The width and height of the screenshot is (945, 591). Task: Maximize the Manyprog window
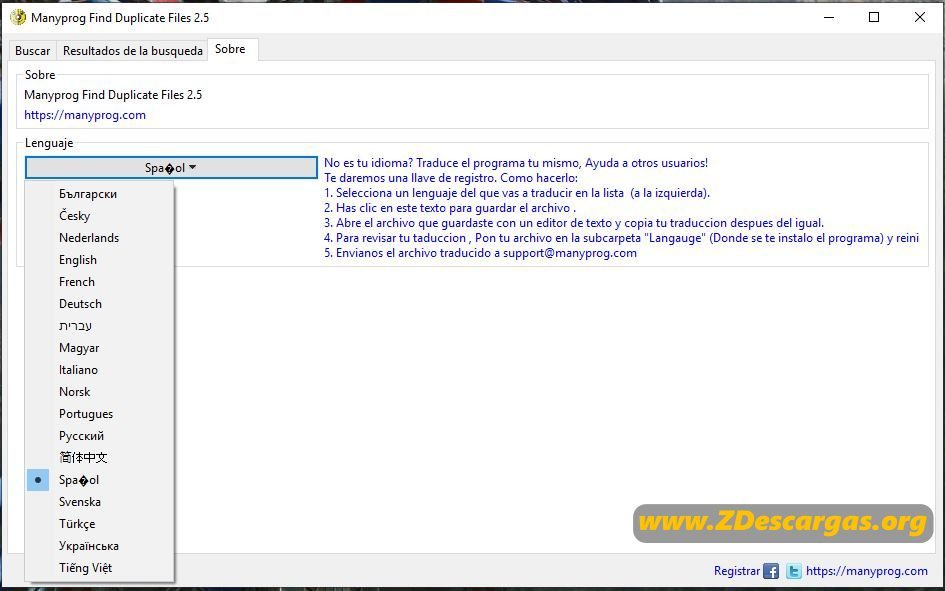pos(874,17)
